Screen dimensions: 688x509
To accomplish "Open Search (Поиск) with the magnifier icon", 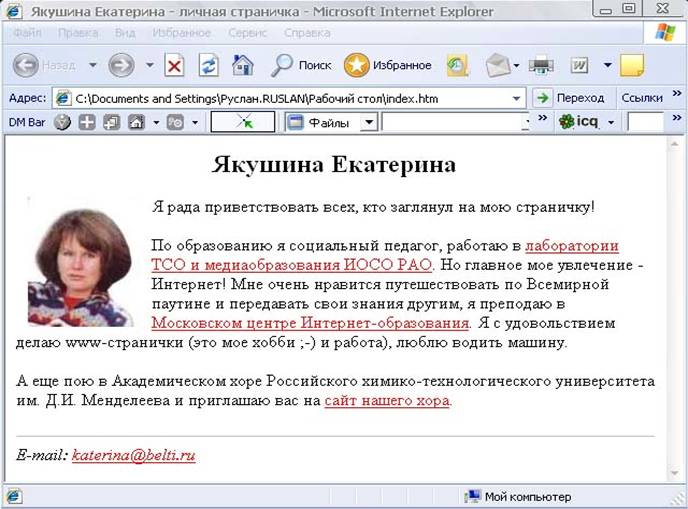I will point(281,66).
